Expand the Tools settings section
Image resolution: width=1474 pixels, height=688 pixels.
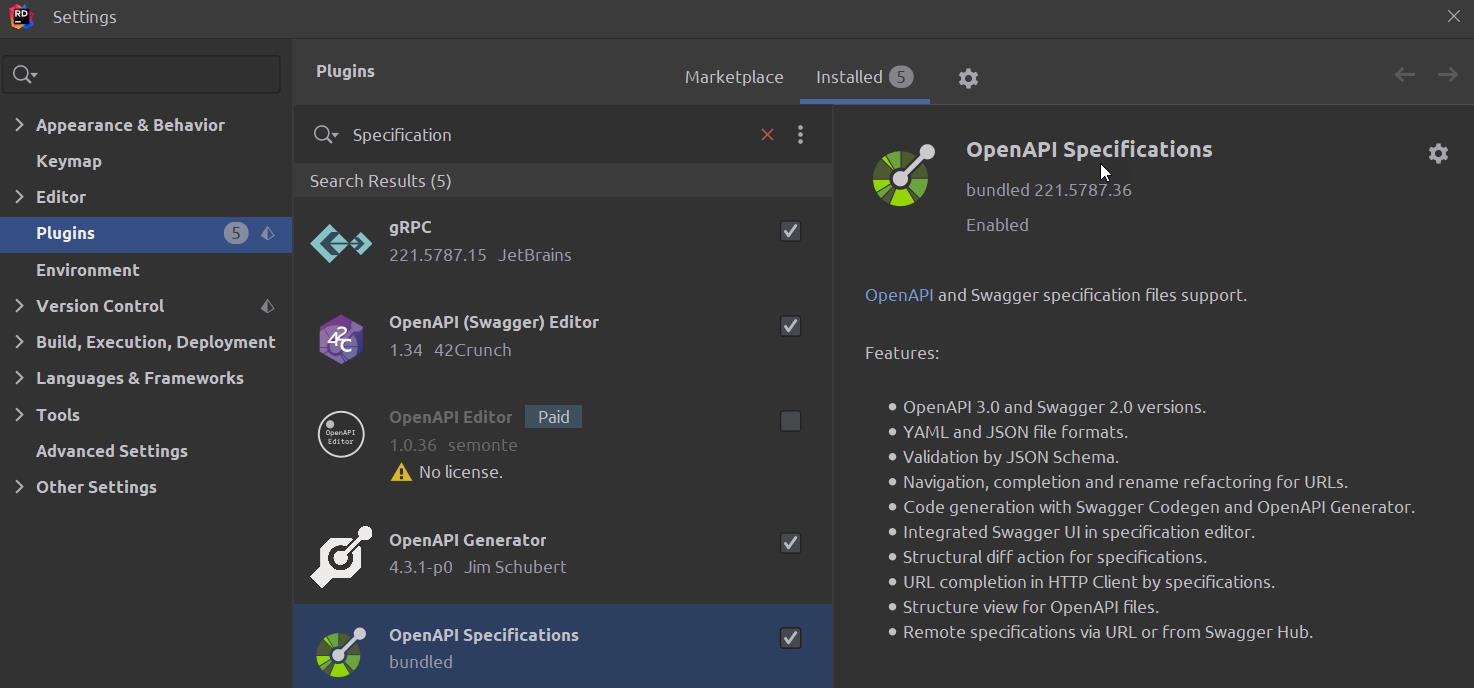tap(19, 415)
